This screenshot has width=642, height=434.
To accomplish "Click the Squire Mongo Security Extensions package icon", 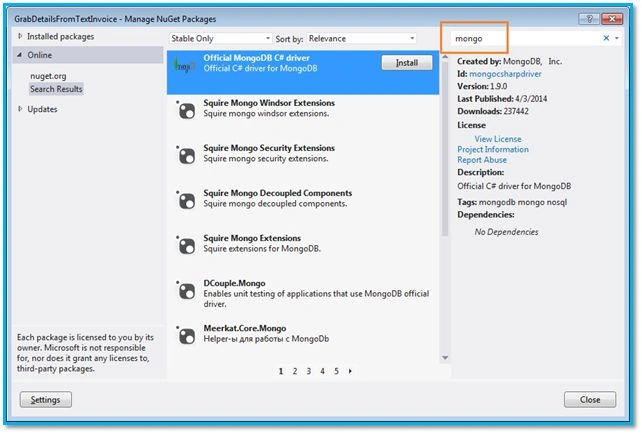I will point(187,155).
